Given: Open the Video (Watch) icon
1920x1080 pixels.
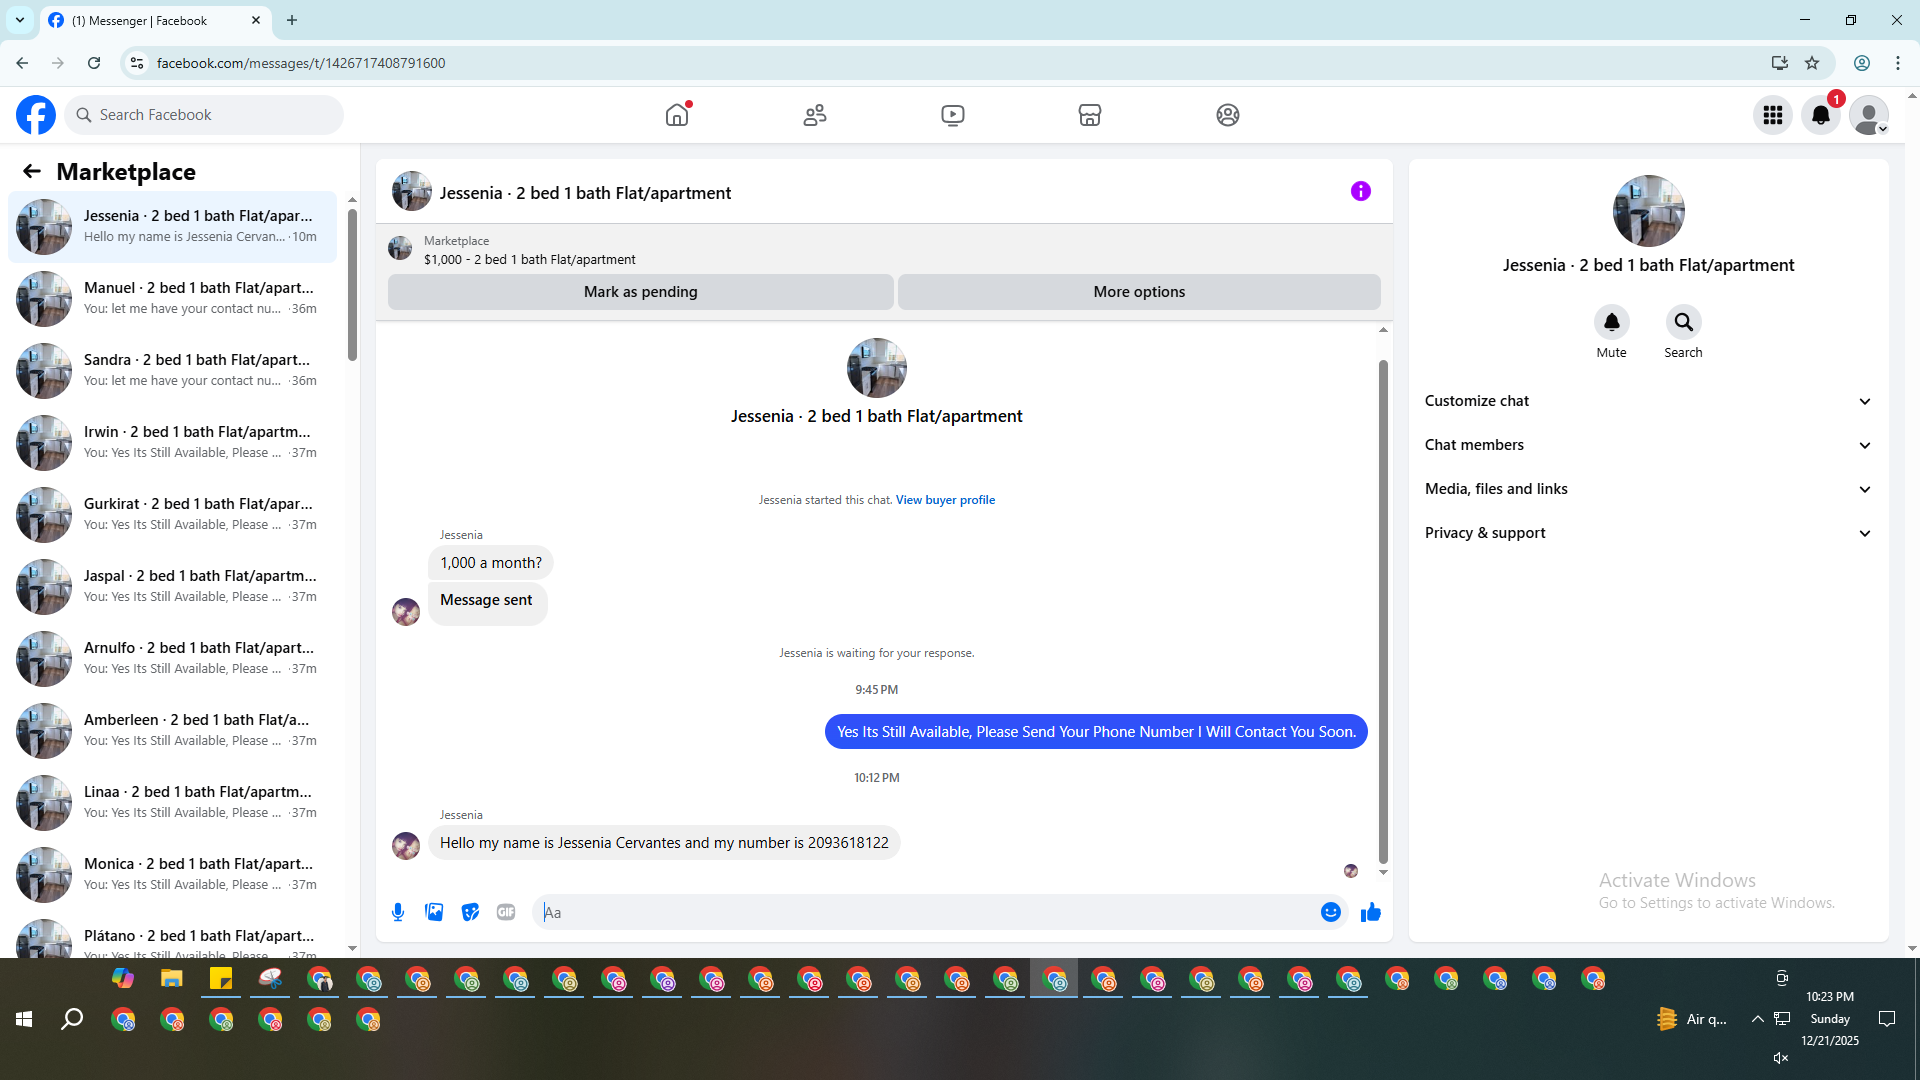Looking at the screenshot, I should click(953, 115).
